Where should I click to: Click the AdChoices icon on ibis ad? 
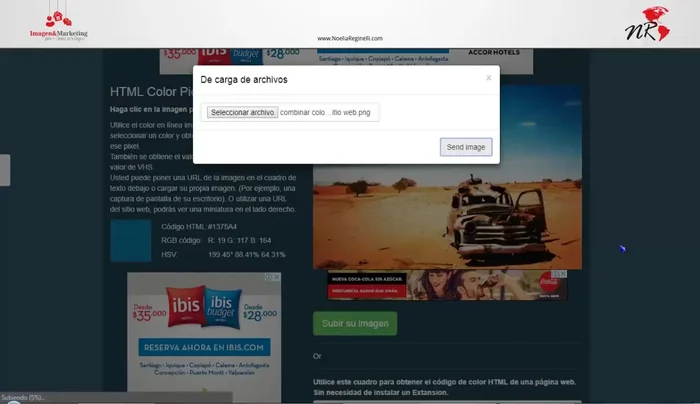point(276,277)
